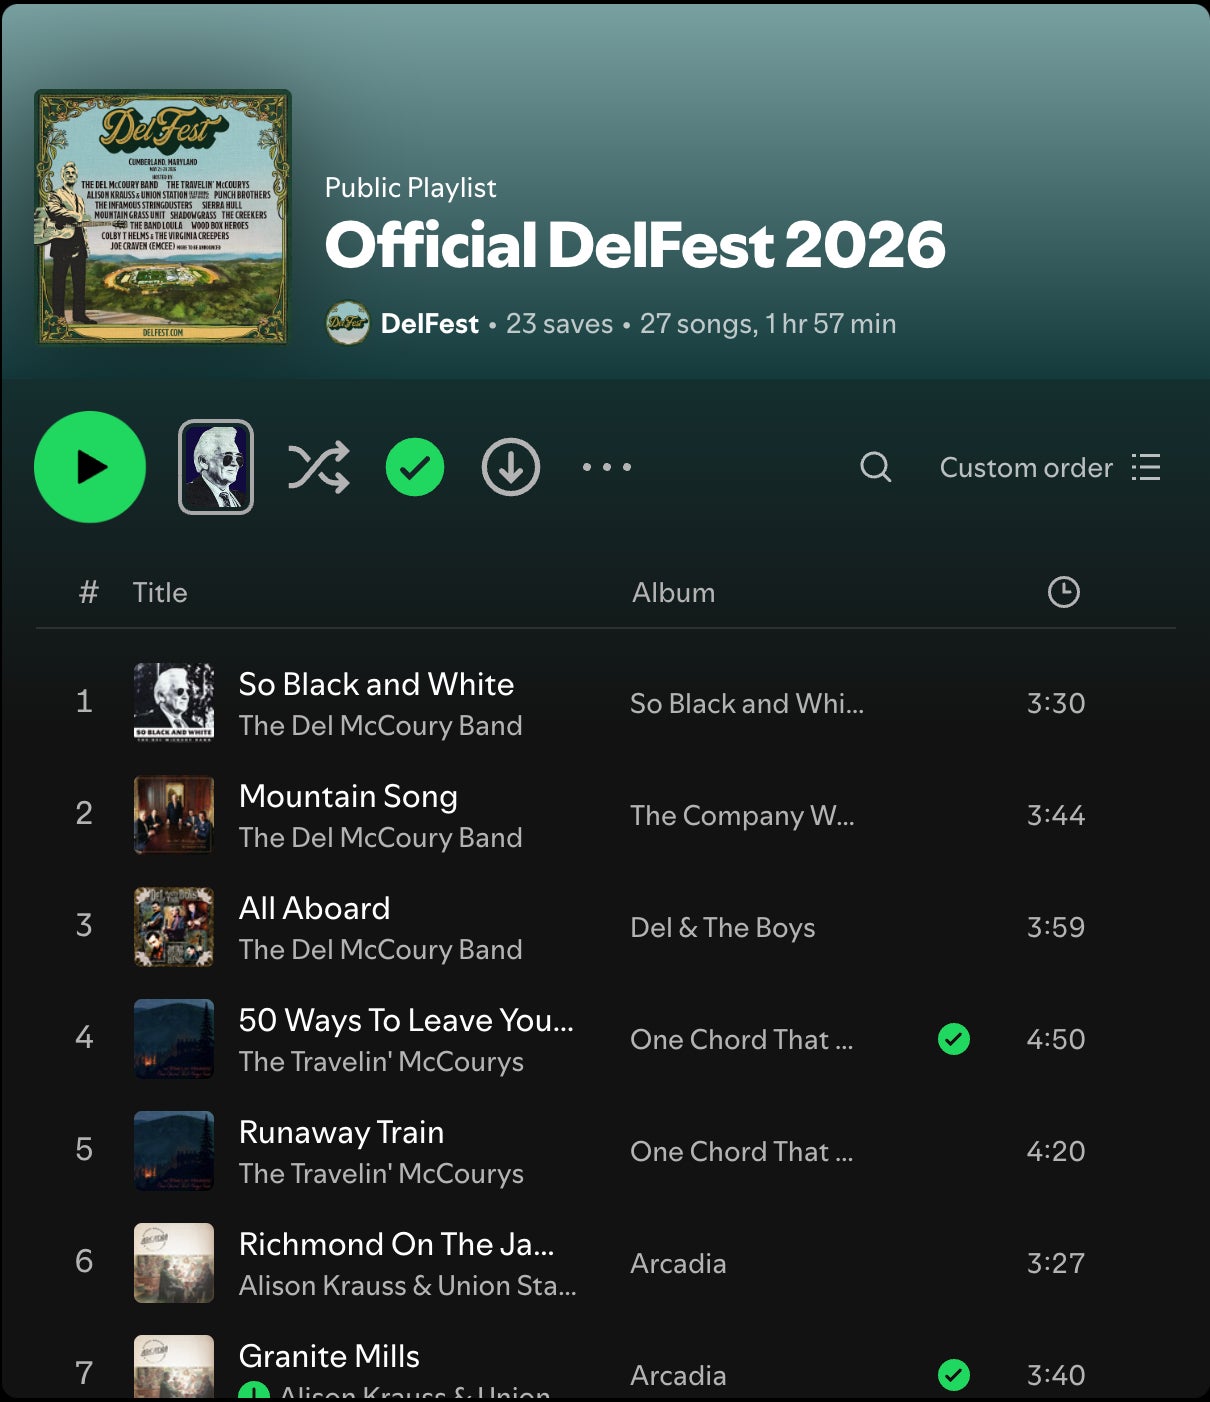This screenshot has width=1210, height=1402.
Task: Click the DelFest festival poster cover art
Action: coord(163,217)
